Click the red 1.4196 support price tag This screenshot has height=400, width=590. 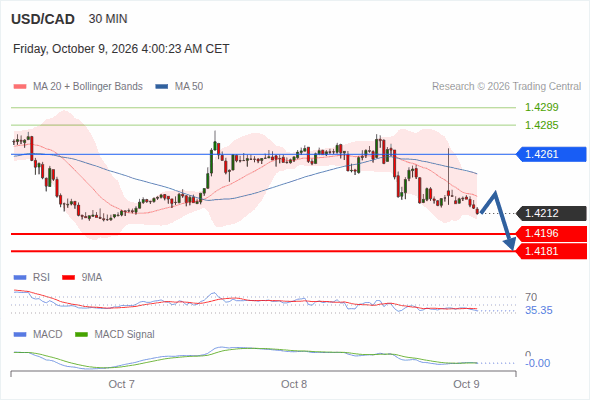(552, 233)
